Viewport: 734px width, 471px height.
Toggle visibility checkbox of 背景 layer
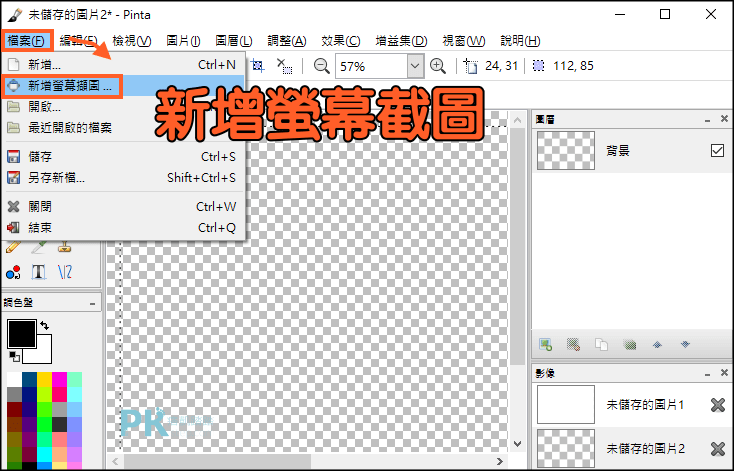tap(717, 151)
